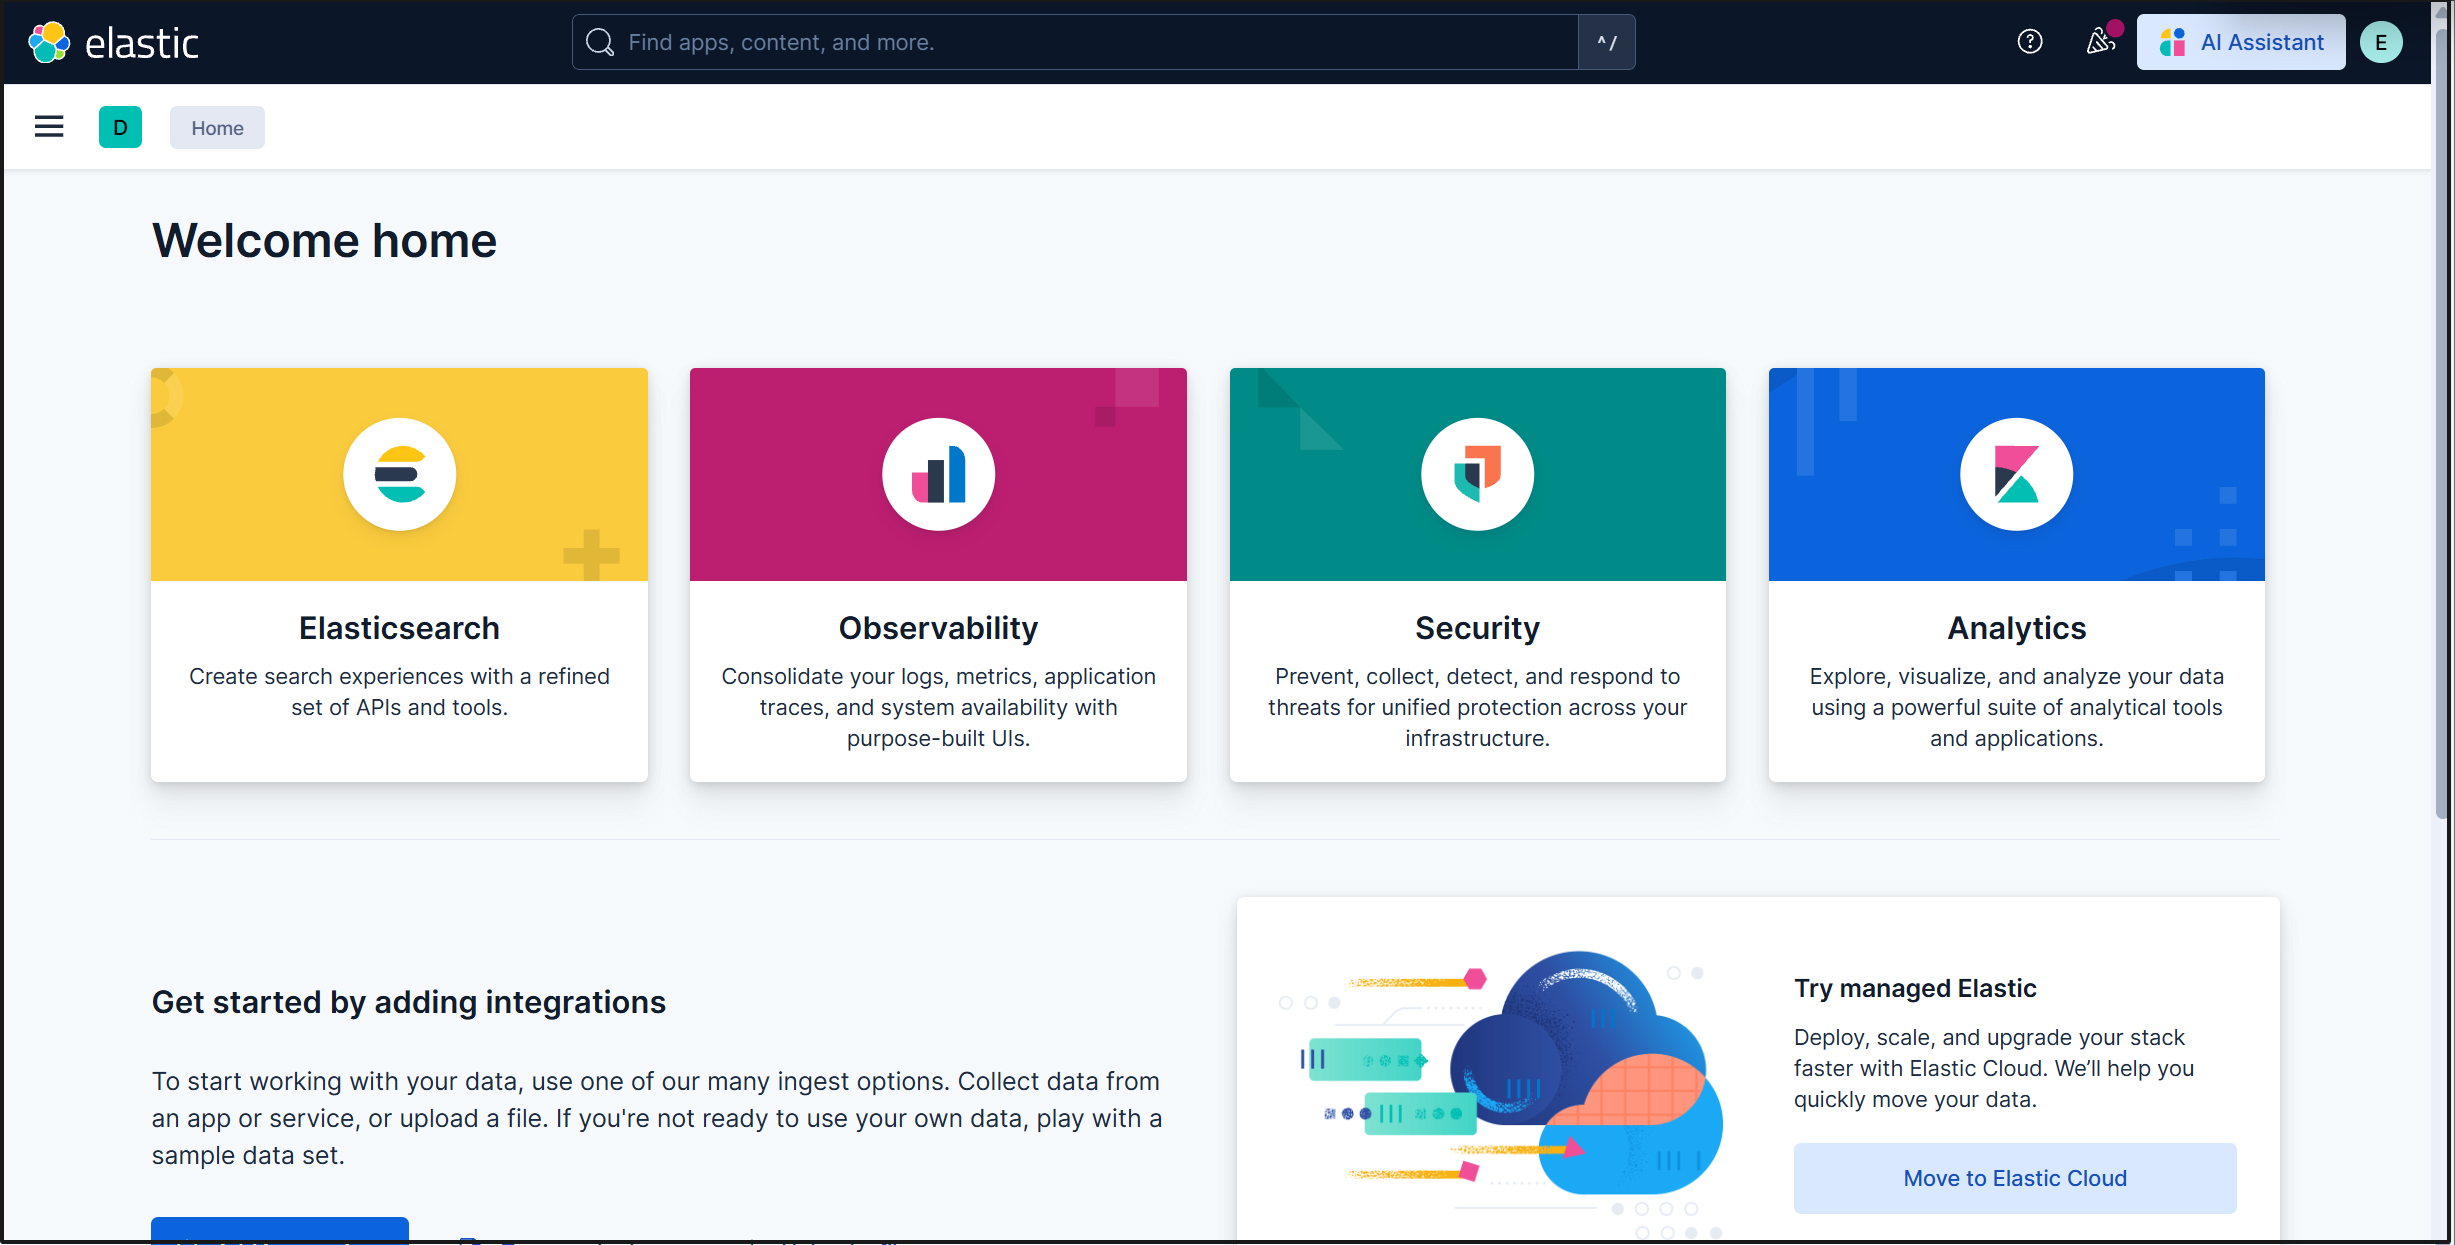2455x1245 pixels.
Task: Open the Observability card title
Action: (938, 628)
